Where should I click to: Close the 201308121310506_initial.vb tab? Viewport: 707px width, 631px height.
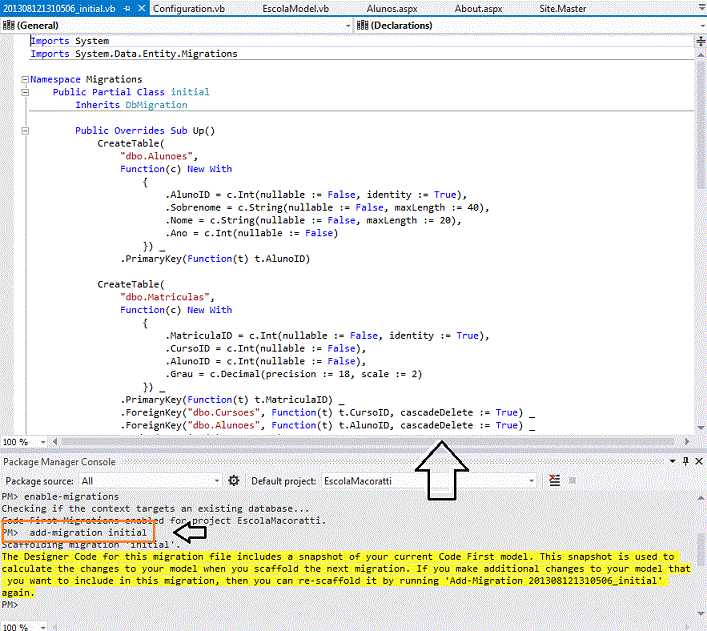coord(142,8)
